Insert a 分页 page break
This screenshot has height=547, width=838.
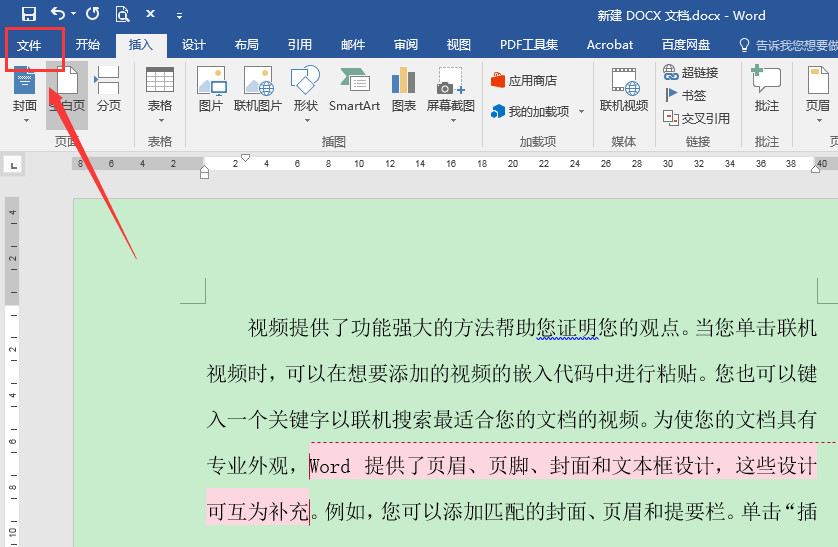point(108,89)
